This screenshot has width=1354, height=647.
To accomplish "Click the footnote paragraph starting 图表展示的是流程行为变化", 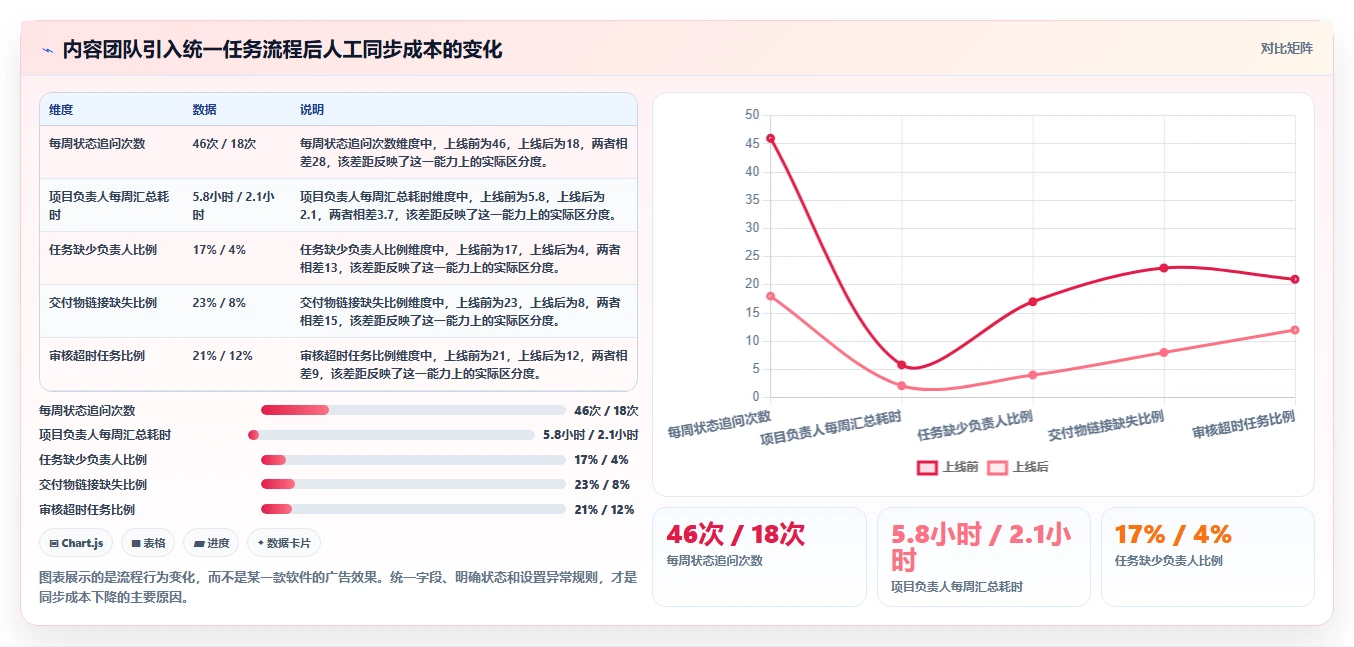I will [338, 588].
